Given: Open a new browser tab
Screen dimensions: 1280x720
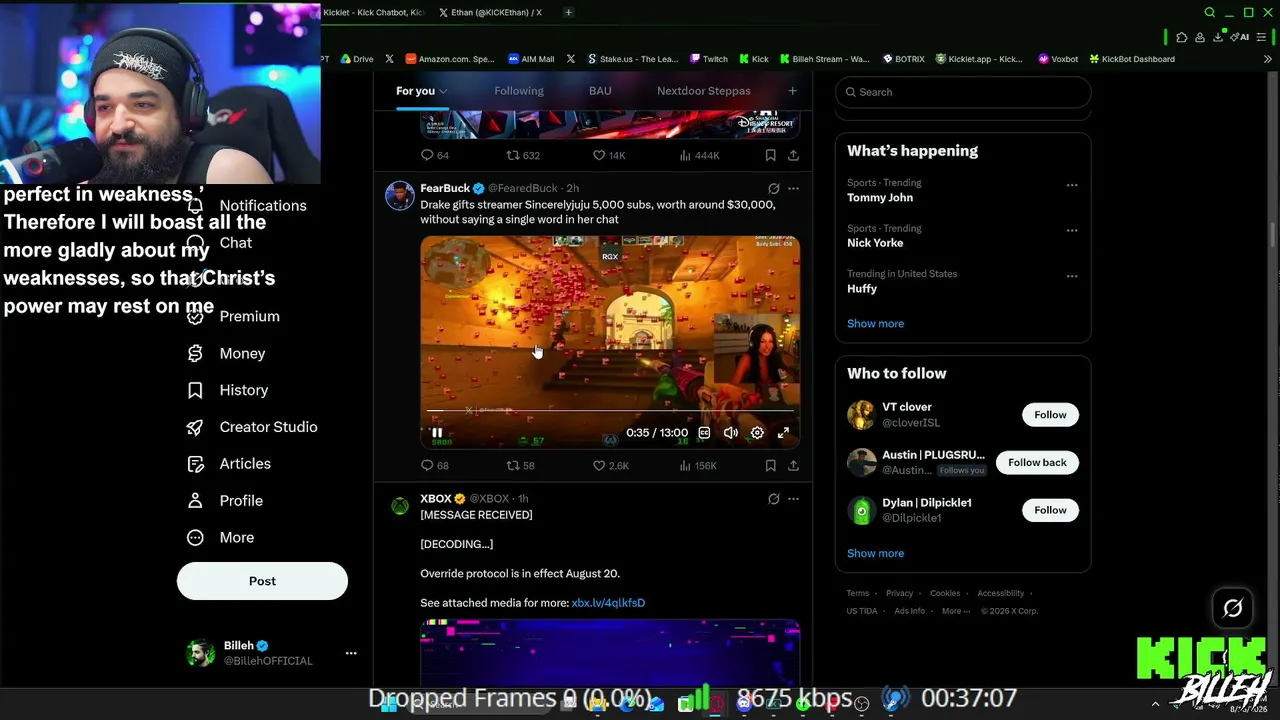Looking at the screenshot, I should (568, 12).
